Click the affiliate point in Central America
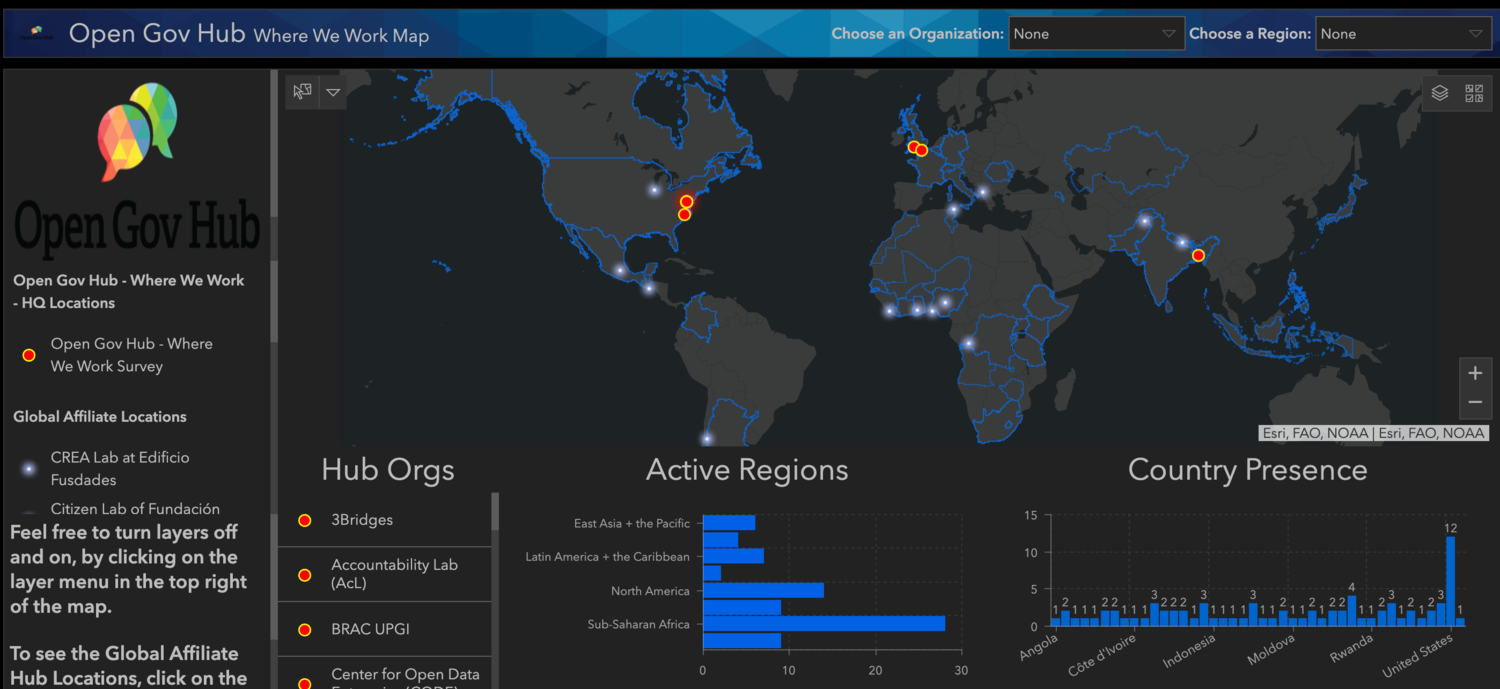The height and width of the screenshot is (689, 1500). point(649,288)
